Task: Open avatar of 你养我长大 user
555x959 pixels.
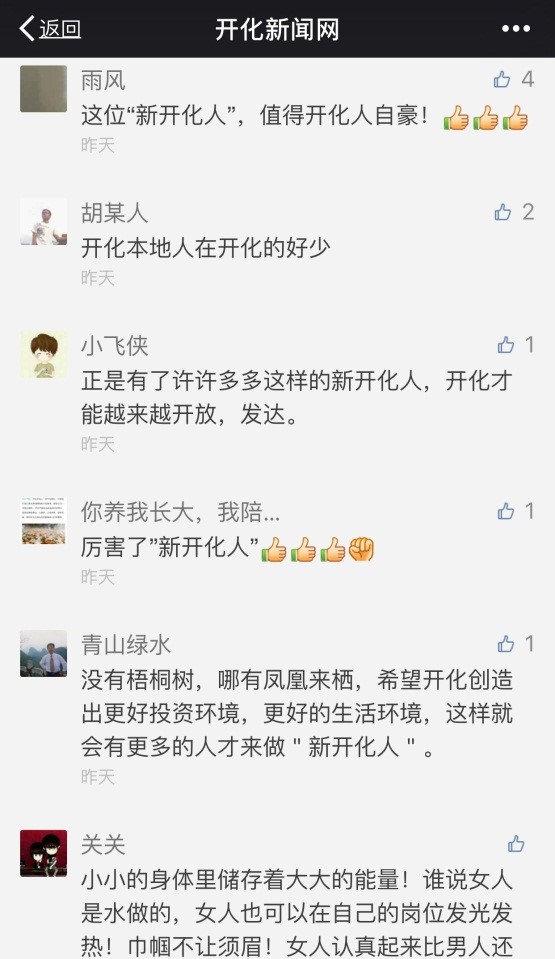Action: tap(43, 520)
